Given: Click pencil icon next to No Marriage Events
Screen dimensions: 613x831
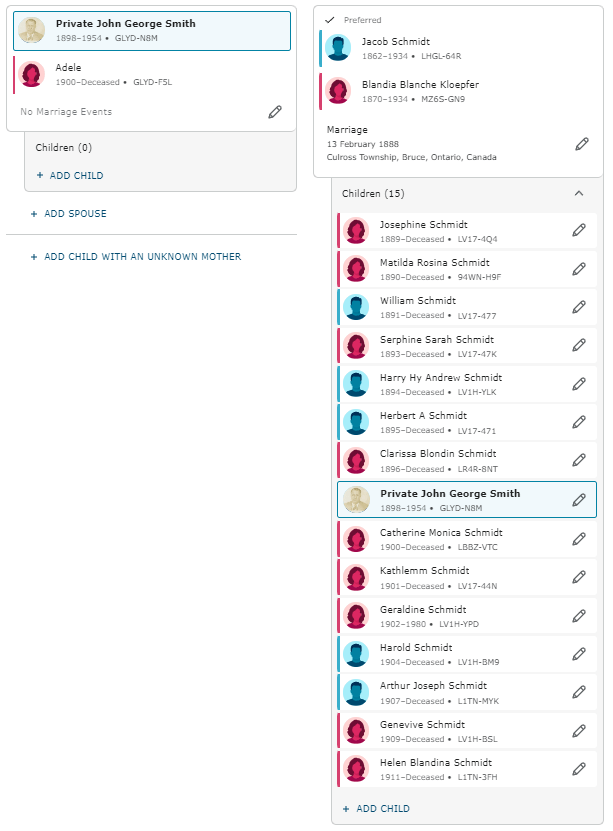Looking at the screenshot, I should pyautogui.click(x=275, y=112).
